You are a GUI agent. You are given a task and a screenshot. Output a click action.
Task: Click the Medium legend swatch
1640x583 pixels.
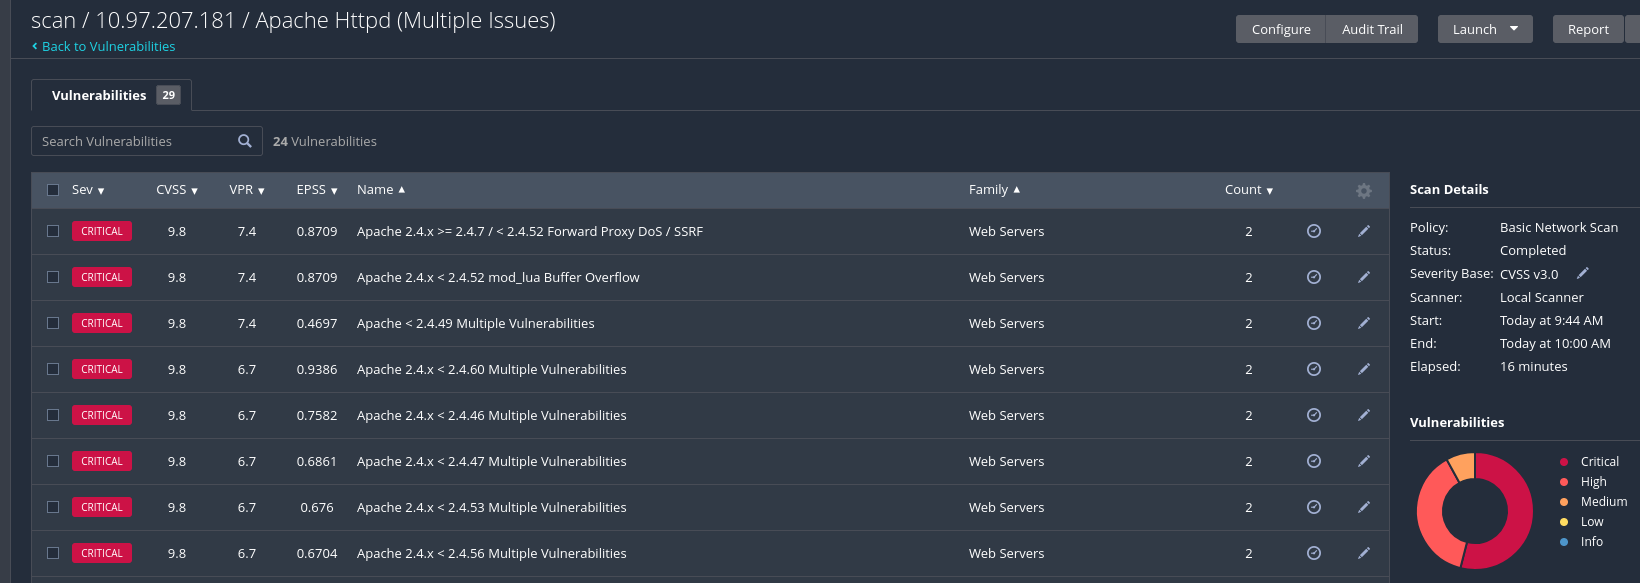1564,502
